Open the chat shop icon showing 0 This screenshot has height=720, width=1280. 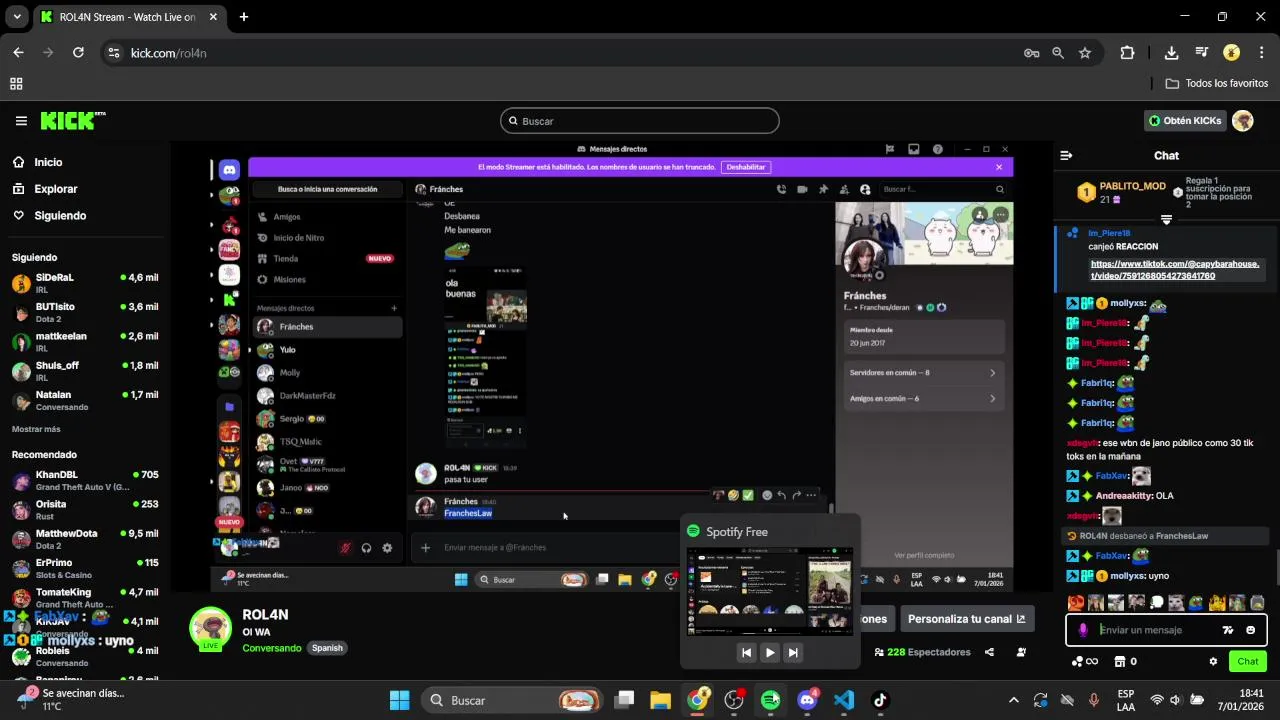(1126, 661)
